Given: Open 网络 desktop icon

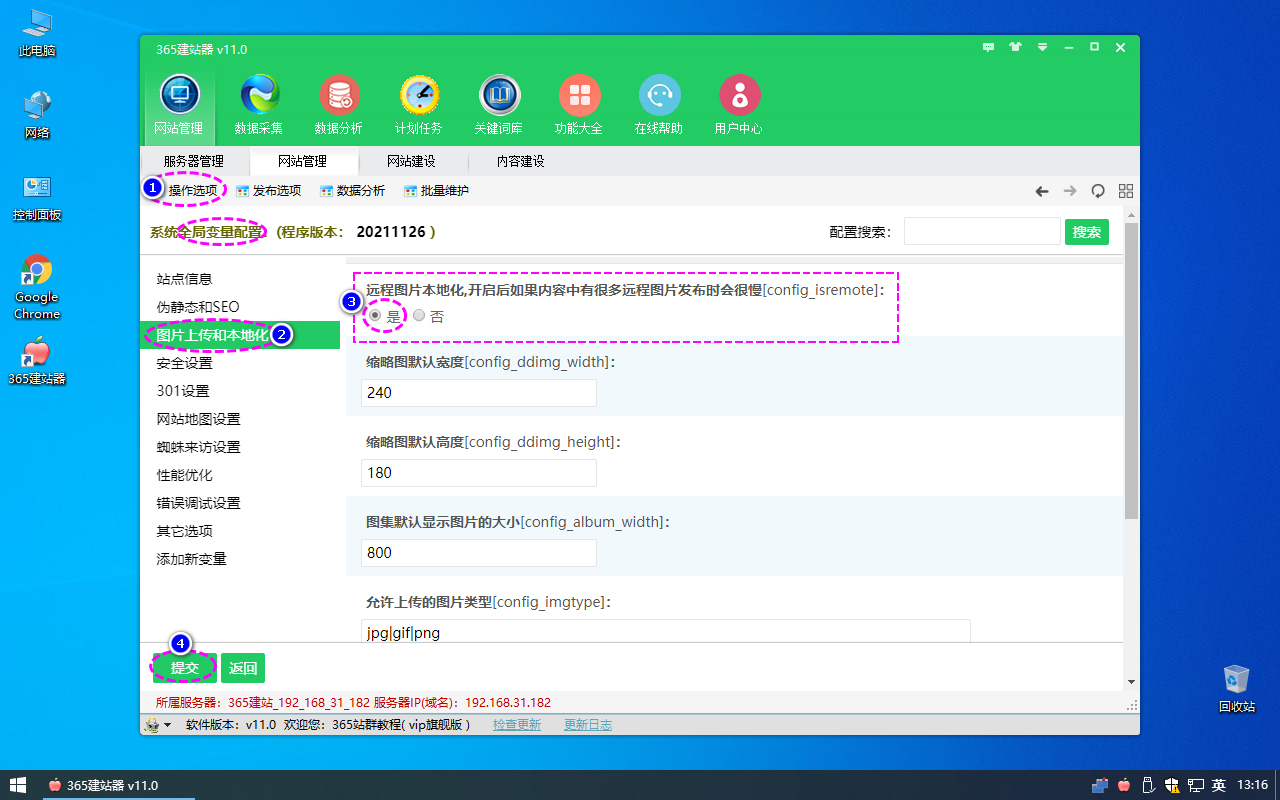Looking at the screenshot, I should click(37, 115).
